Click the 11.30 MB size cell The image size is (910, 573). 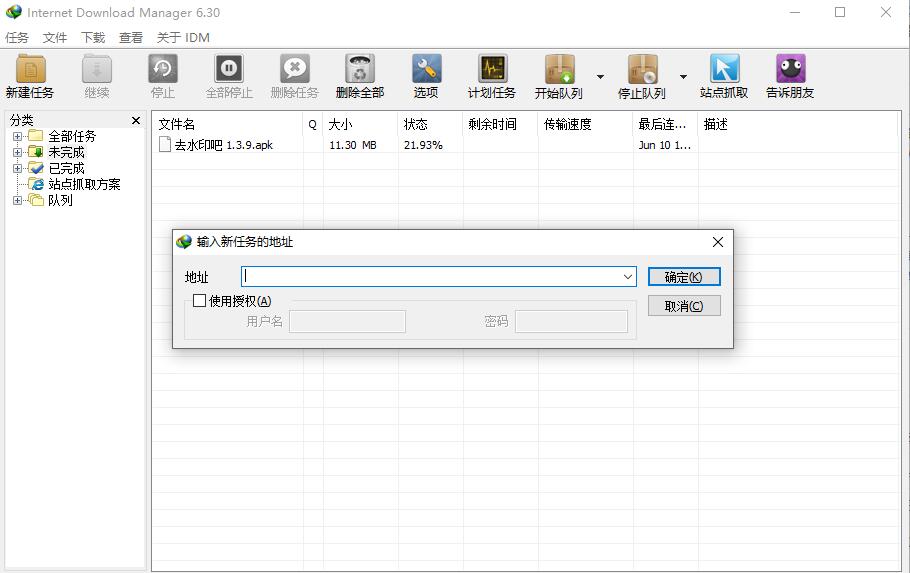point(353,145)
